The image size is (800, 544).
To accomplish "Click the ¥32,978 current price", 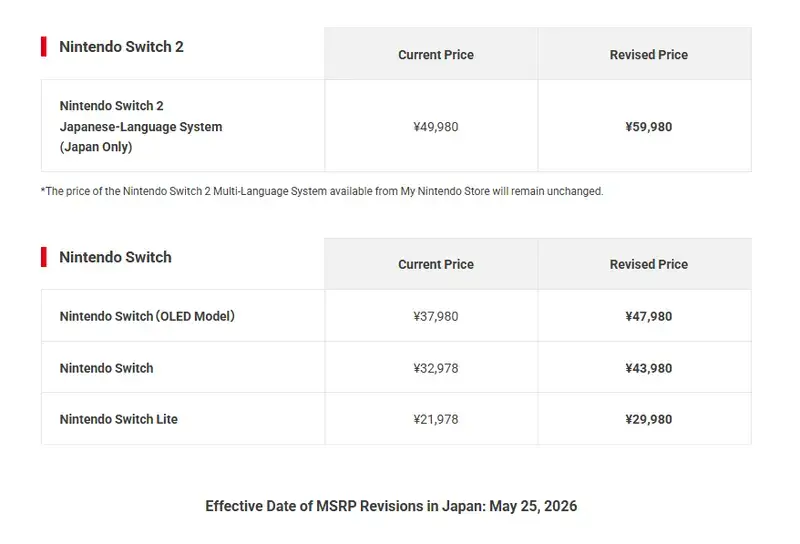I will (436, 368).
